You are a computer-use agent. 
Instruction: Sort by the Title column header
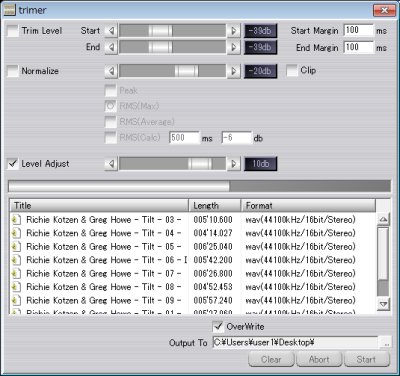pos(99,206)
